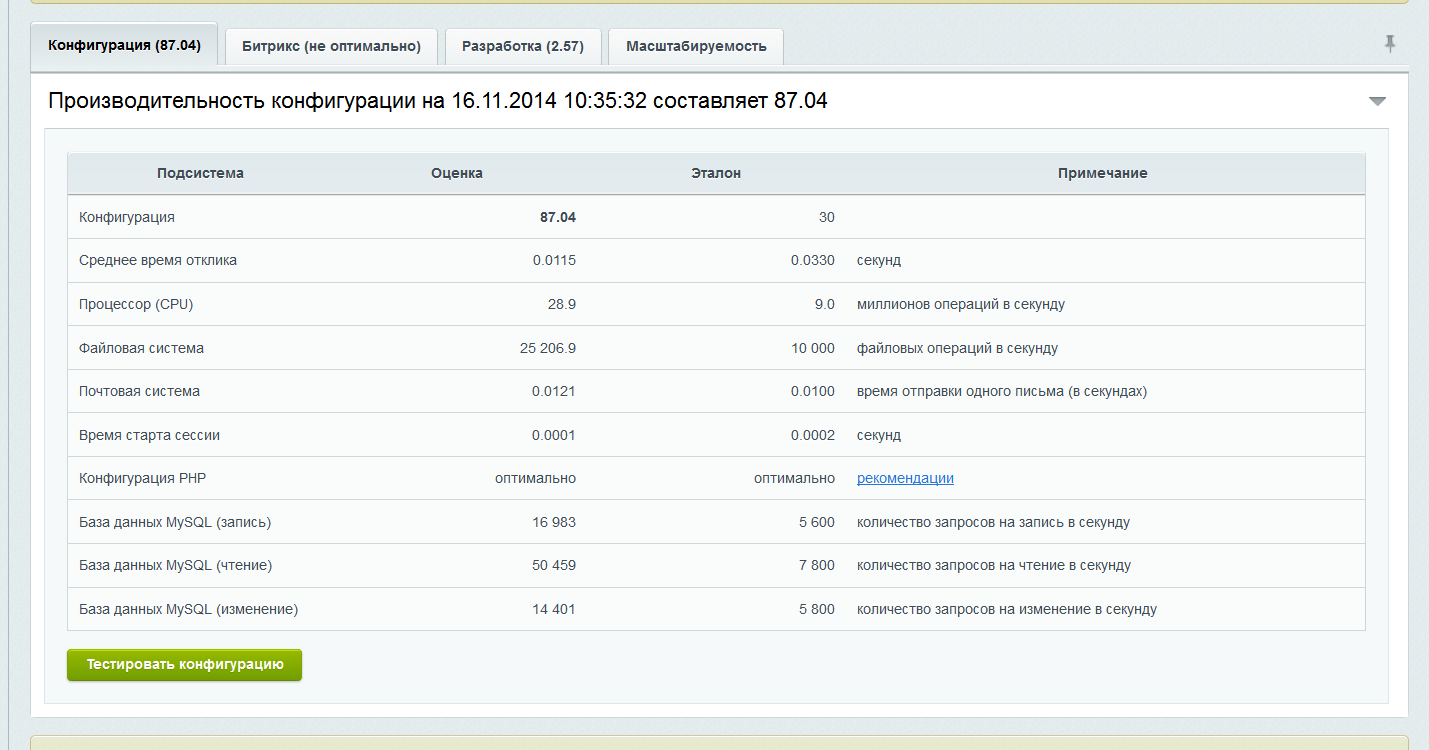Viewport: 1429px width, 750px height.
Task: Click секунд in the Среднее время отклика row
Action: pos(879,260)
